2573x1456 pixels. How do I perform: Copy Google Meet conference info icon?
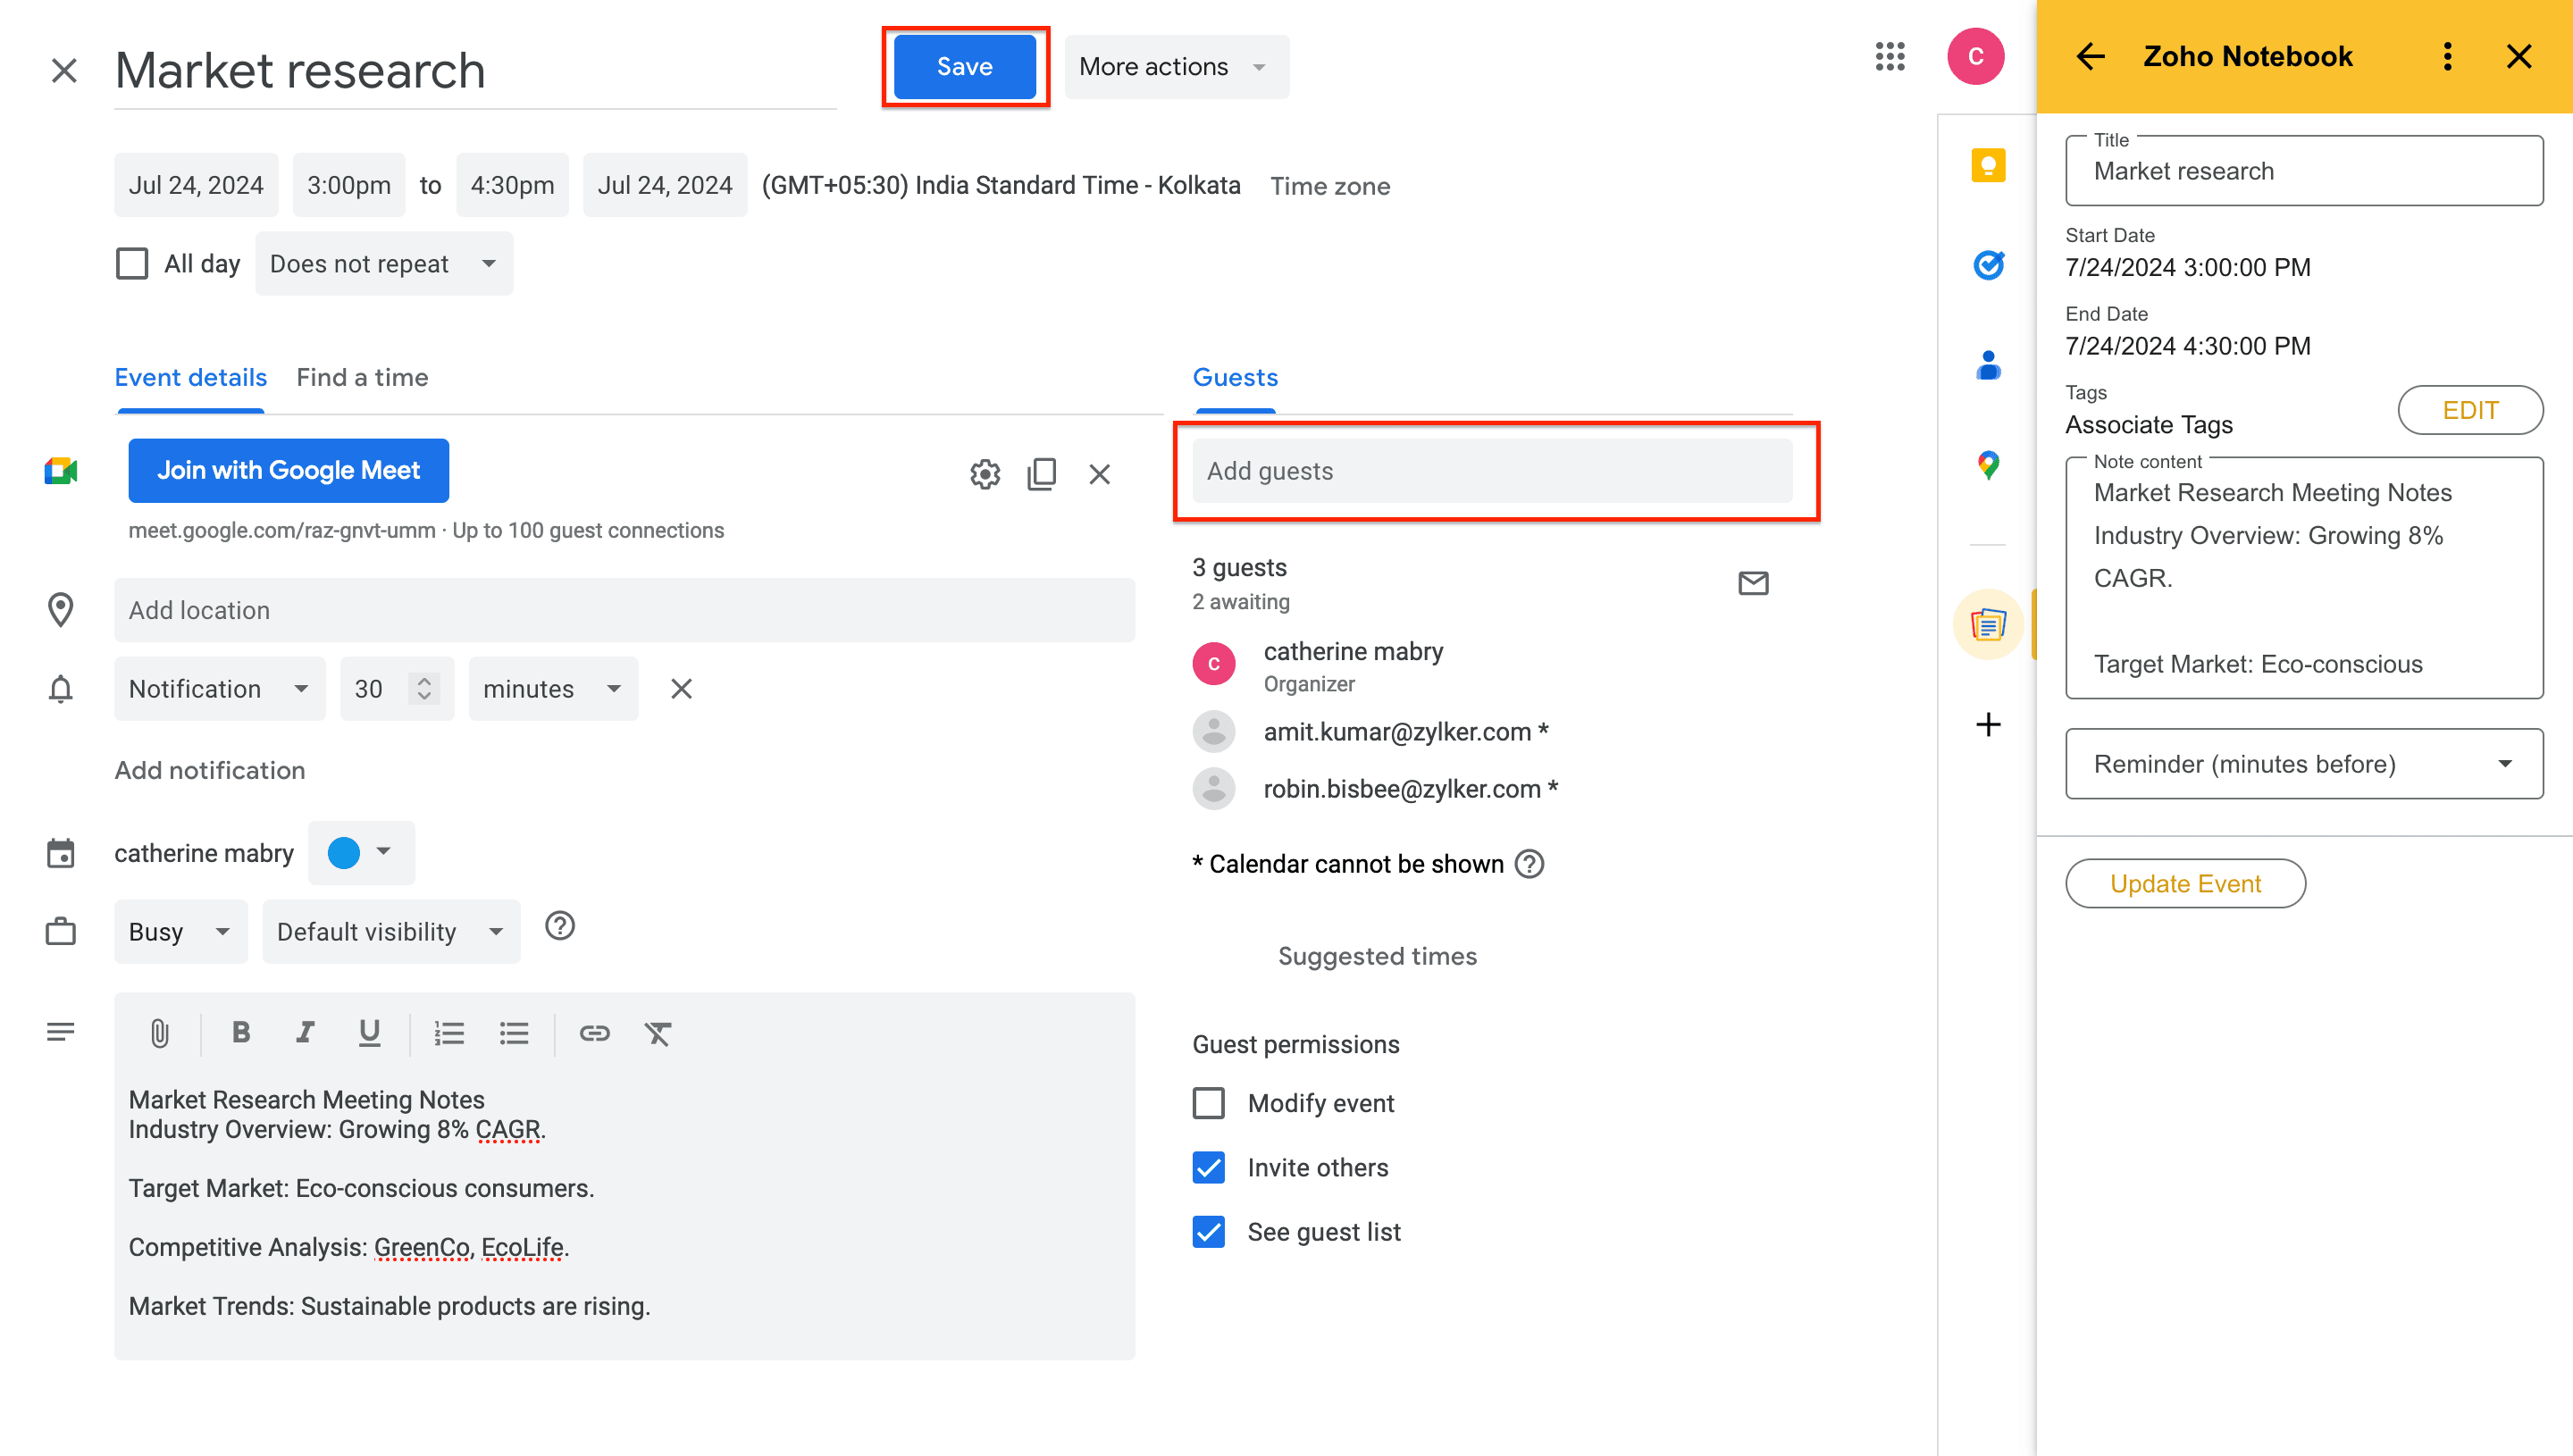click(1041, 473)
